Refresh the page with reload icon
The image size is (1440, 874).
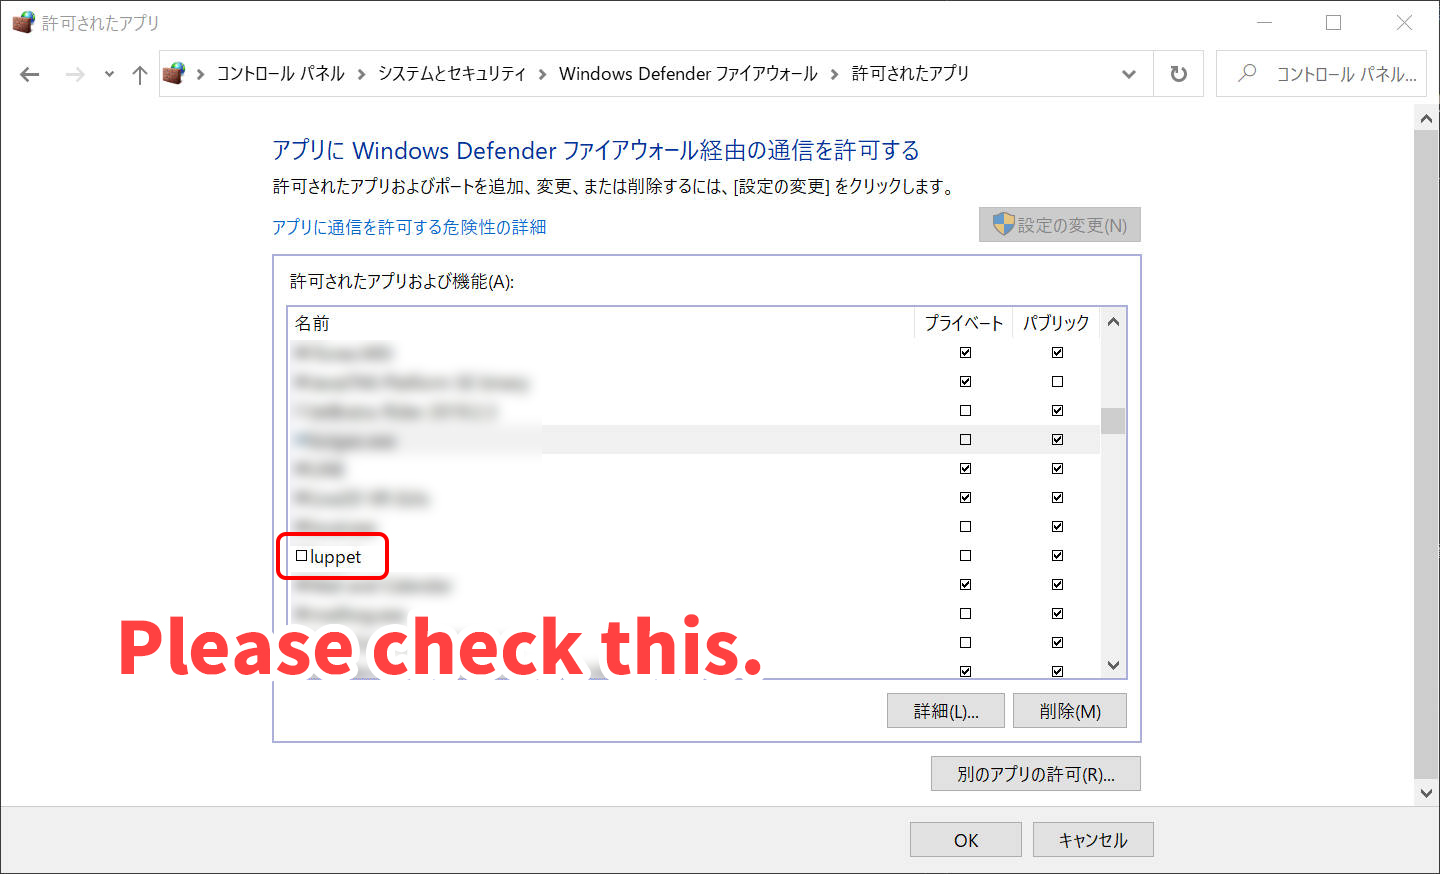click(x=1179, y=74)
